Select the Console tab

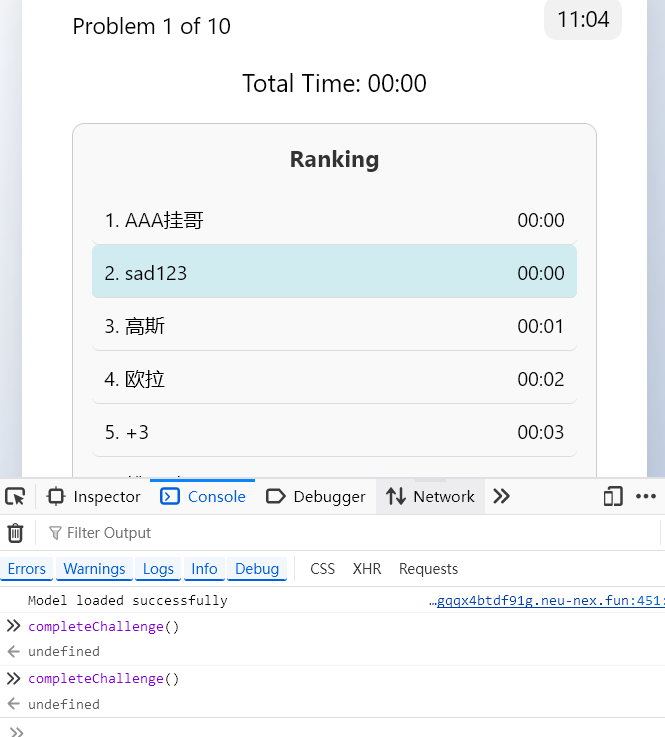coord(204,497)
